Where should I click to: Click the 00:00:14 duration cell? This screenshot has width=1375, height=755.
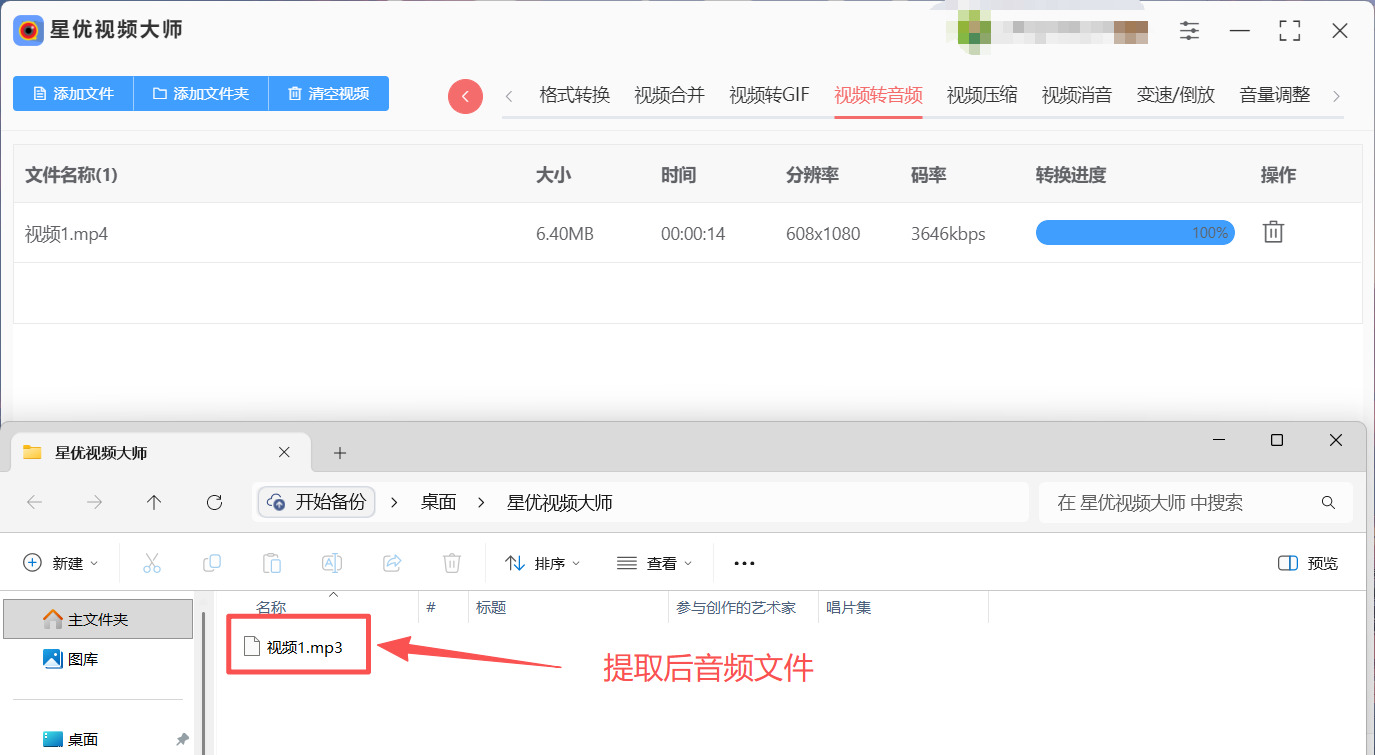click(x=693, y=234)
